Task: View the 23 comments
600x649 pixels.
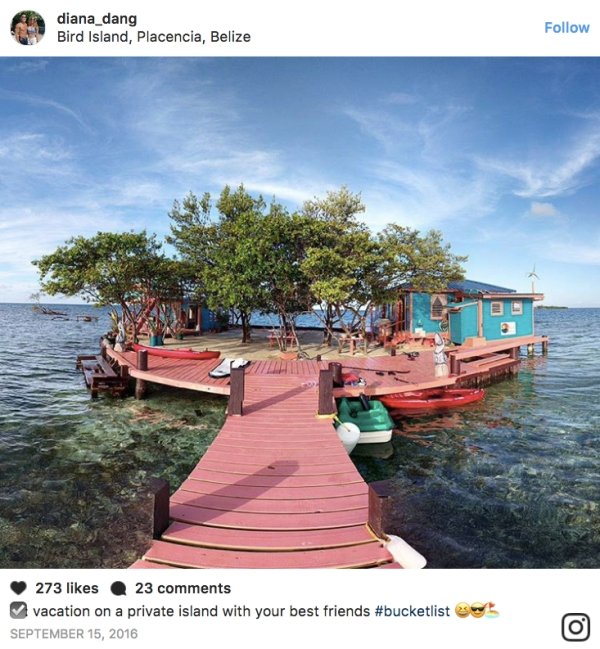Action: 183,588
